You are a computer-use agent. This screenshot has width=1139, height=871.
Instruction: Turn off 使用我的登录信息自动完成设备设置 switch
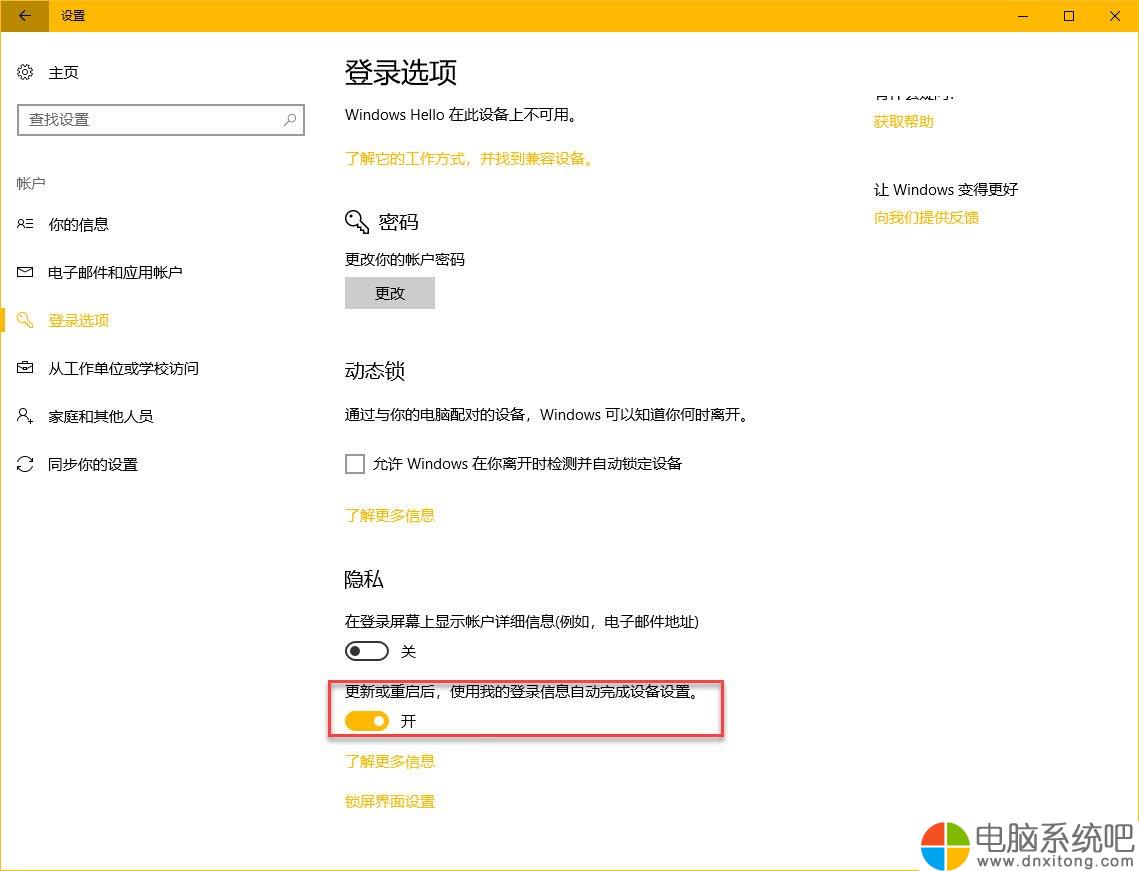click(367, 721)
